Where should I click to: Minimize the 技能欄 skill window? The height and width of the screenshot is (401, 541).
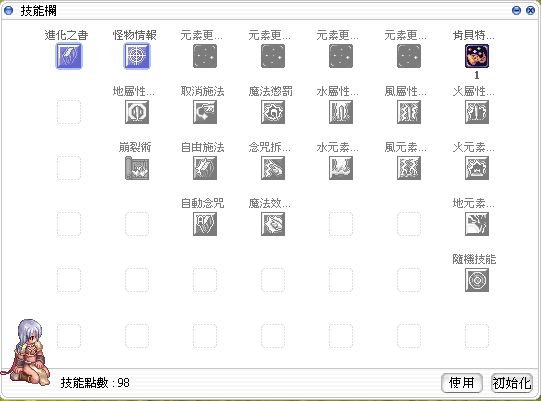pyautogui.click(x=517, y=10)
